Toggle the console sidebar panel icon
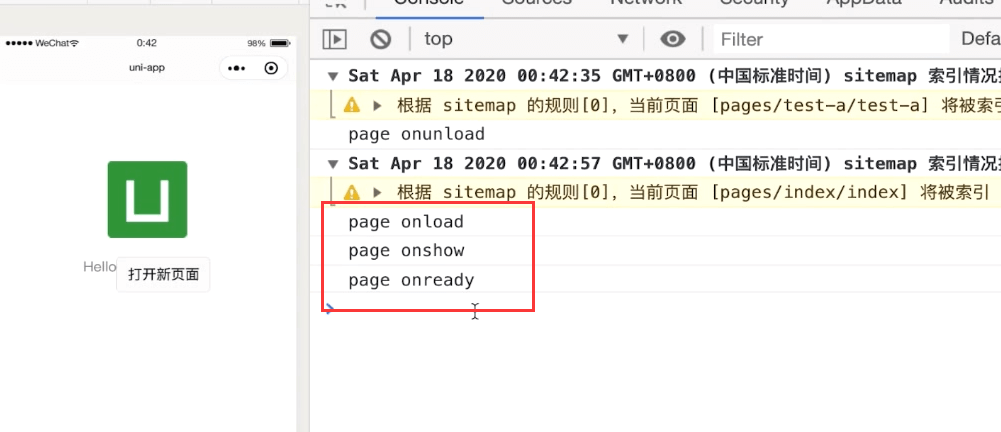Image resolution: width=1001 pixels, height=432 pixels. point(335,40)
